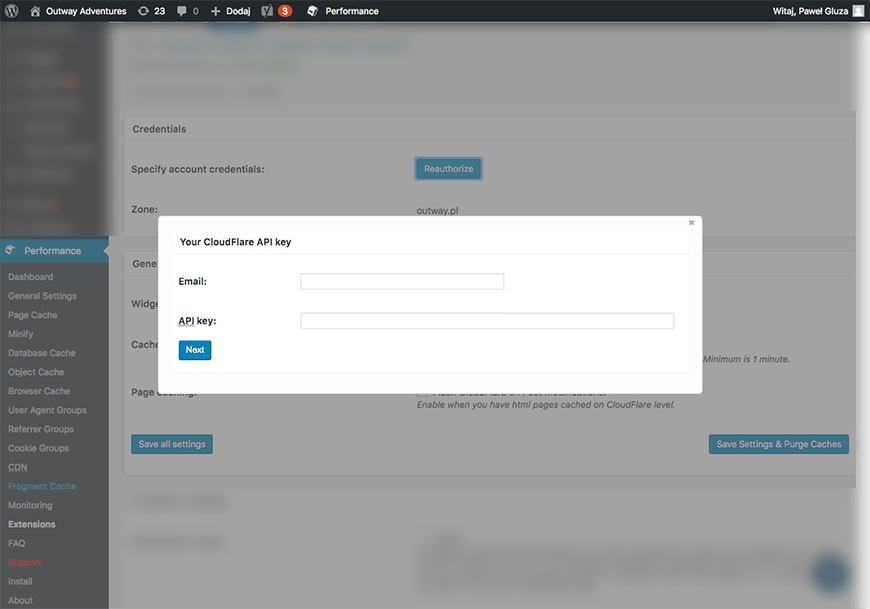Focus the Email input field
Screen dimensions: 870x609
(402, 282)
